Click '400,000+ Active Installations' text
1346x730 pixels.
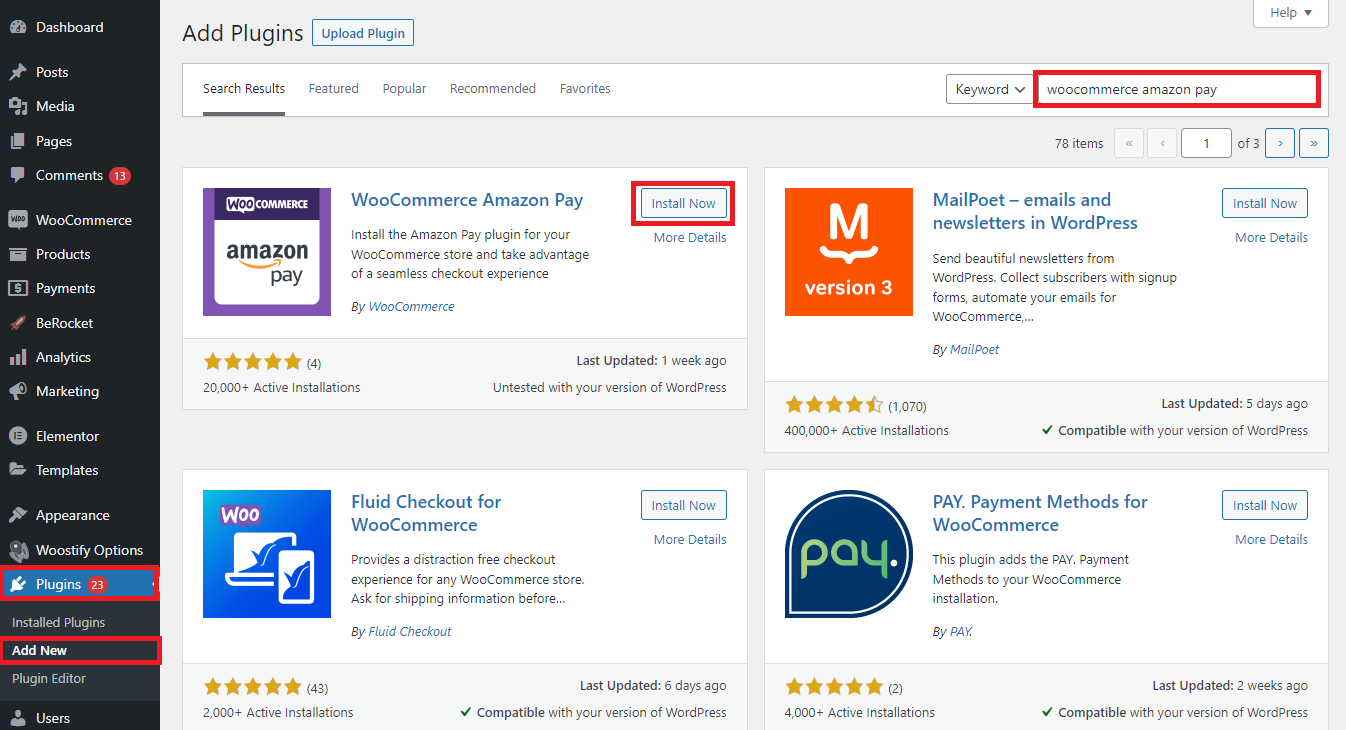[x=867, y=431]
